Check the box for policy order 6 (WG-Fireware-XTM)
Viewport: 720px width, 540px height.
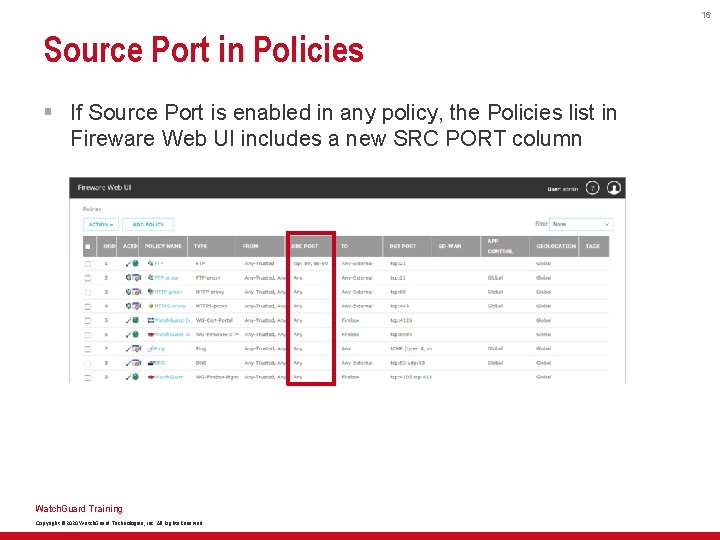pos(88,335)
